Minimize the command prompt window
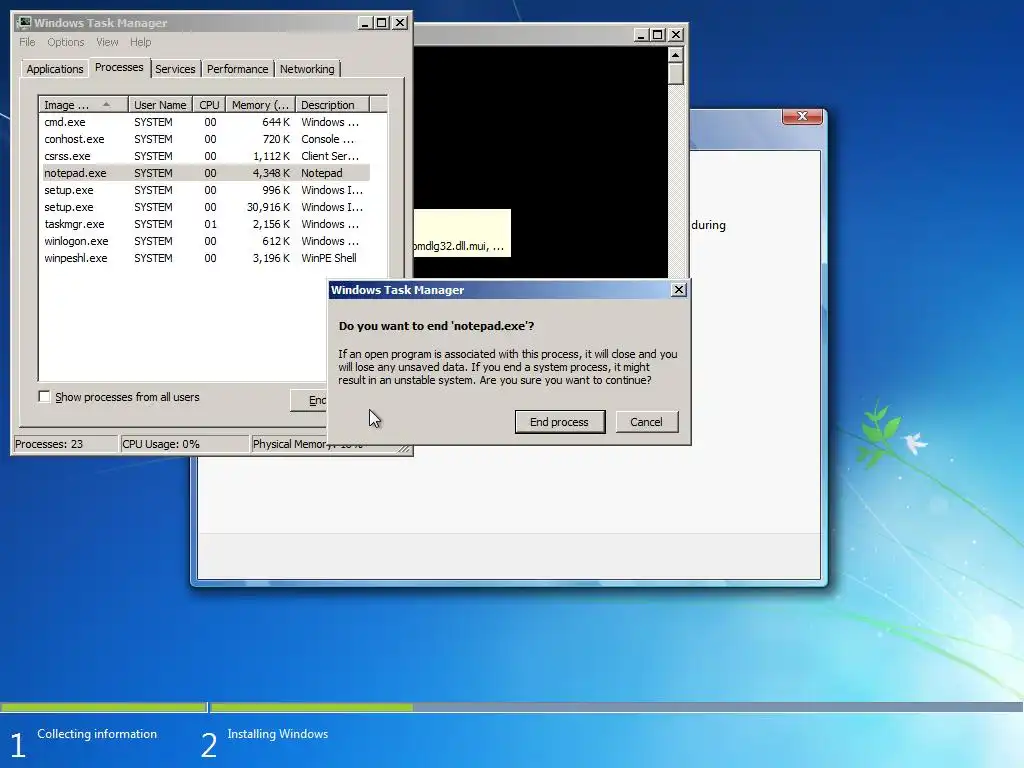 click(641, 35)
